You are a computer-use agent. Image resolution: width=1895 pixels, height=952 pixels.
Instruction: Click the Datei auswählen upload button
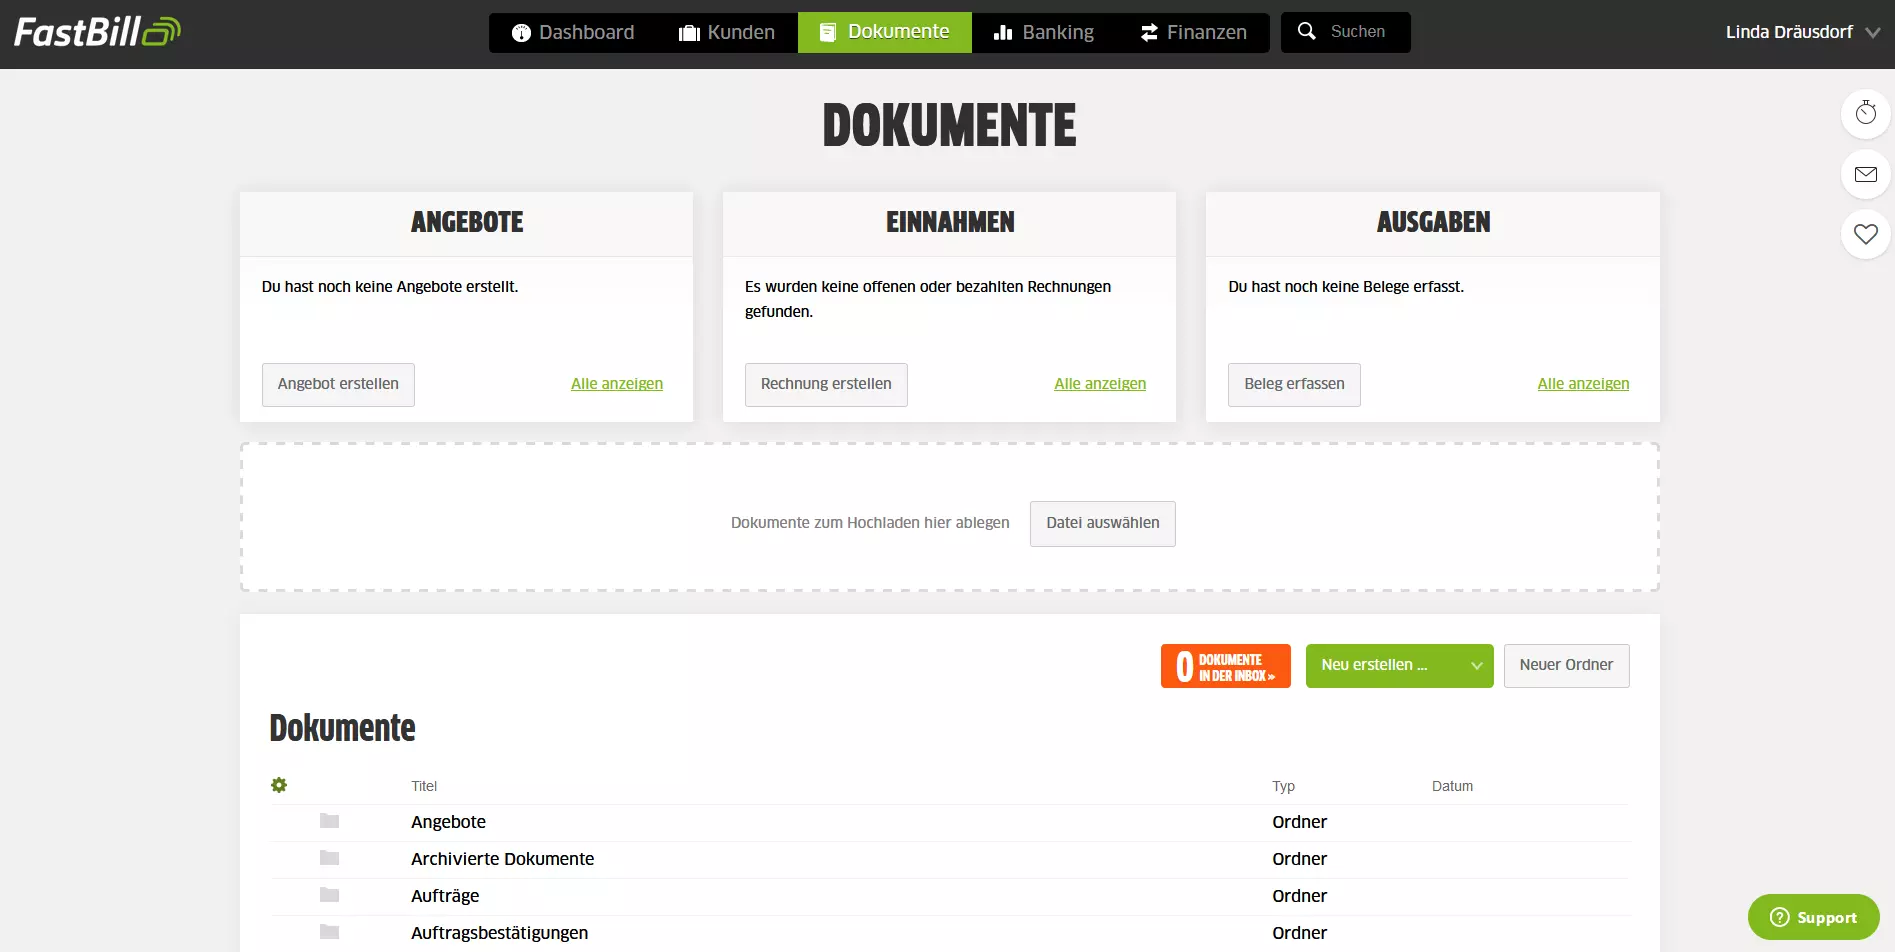tap(1102, 523)
